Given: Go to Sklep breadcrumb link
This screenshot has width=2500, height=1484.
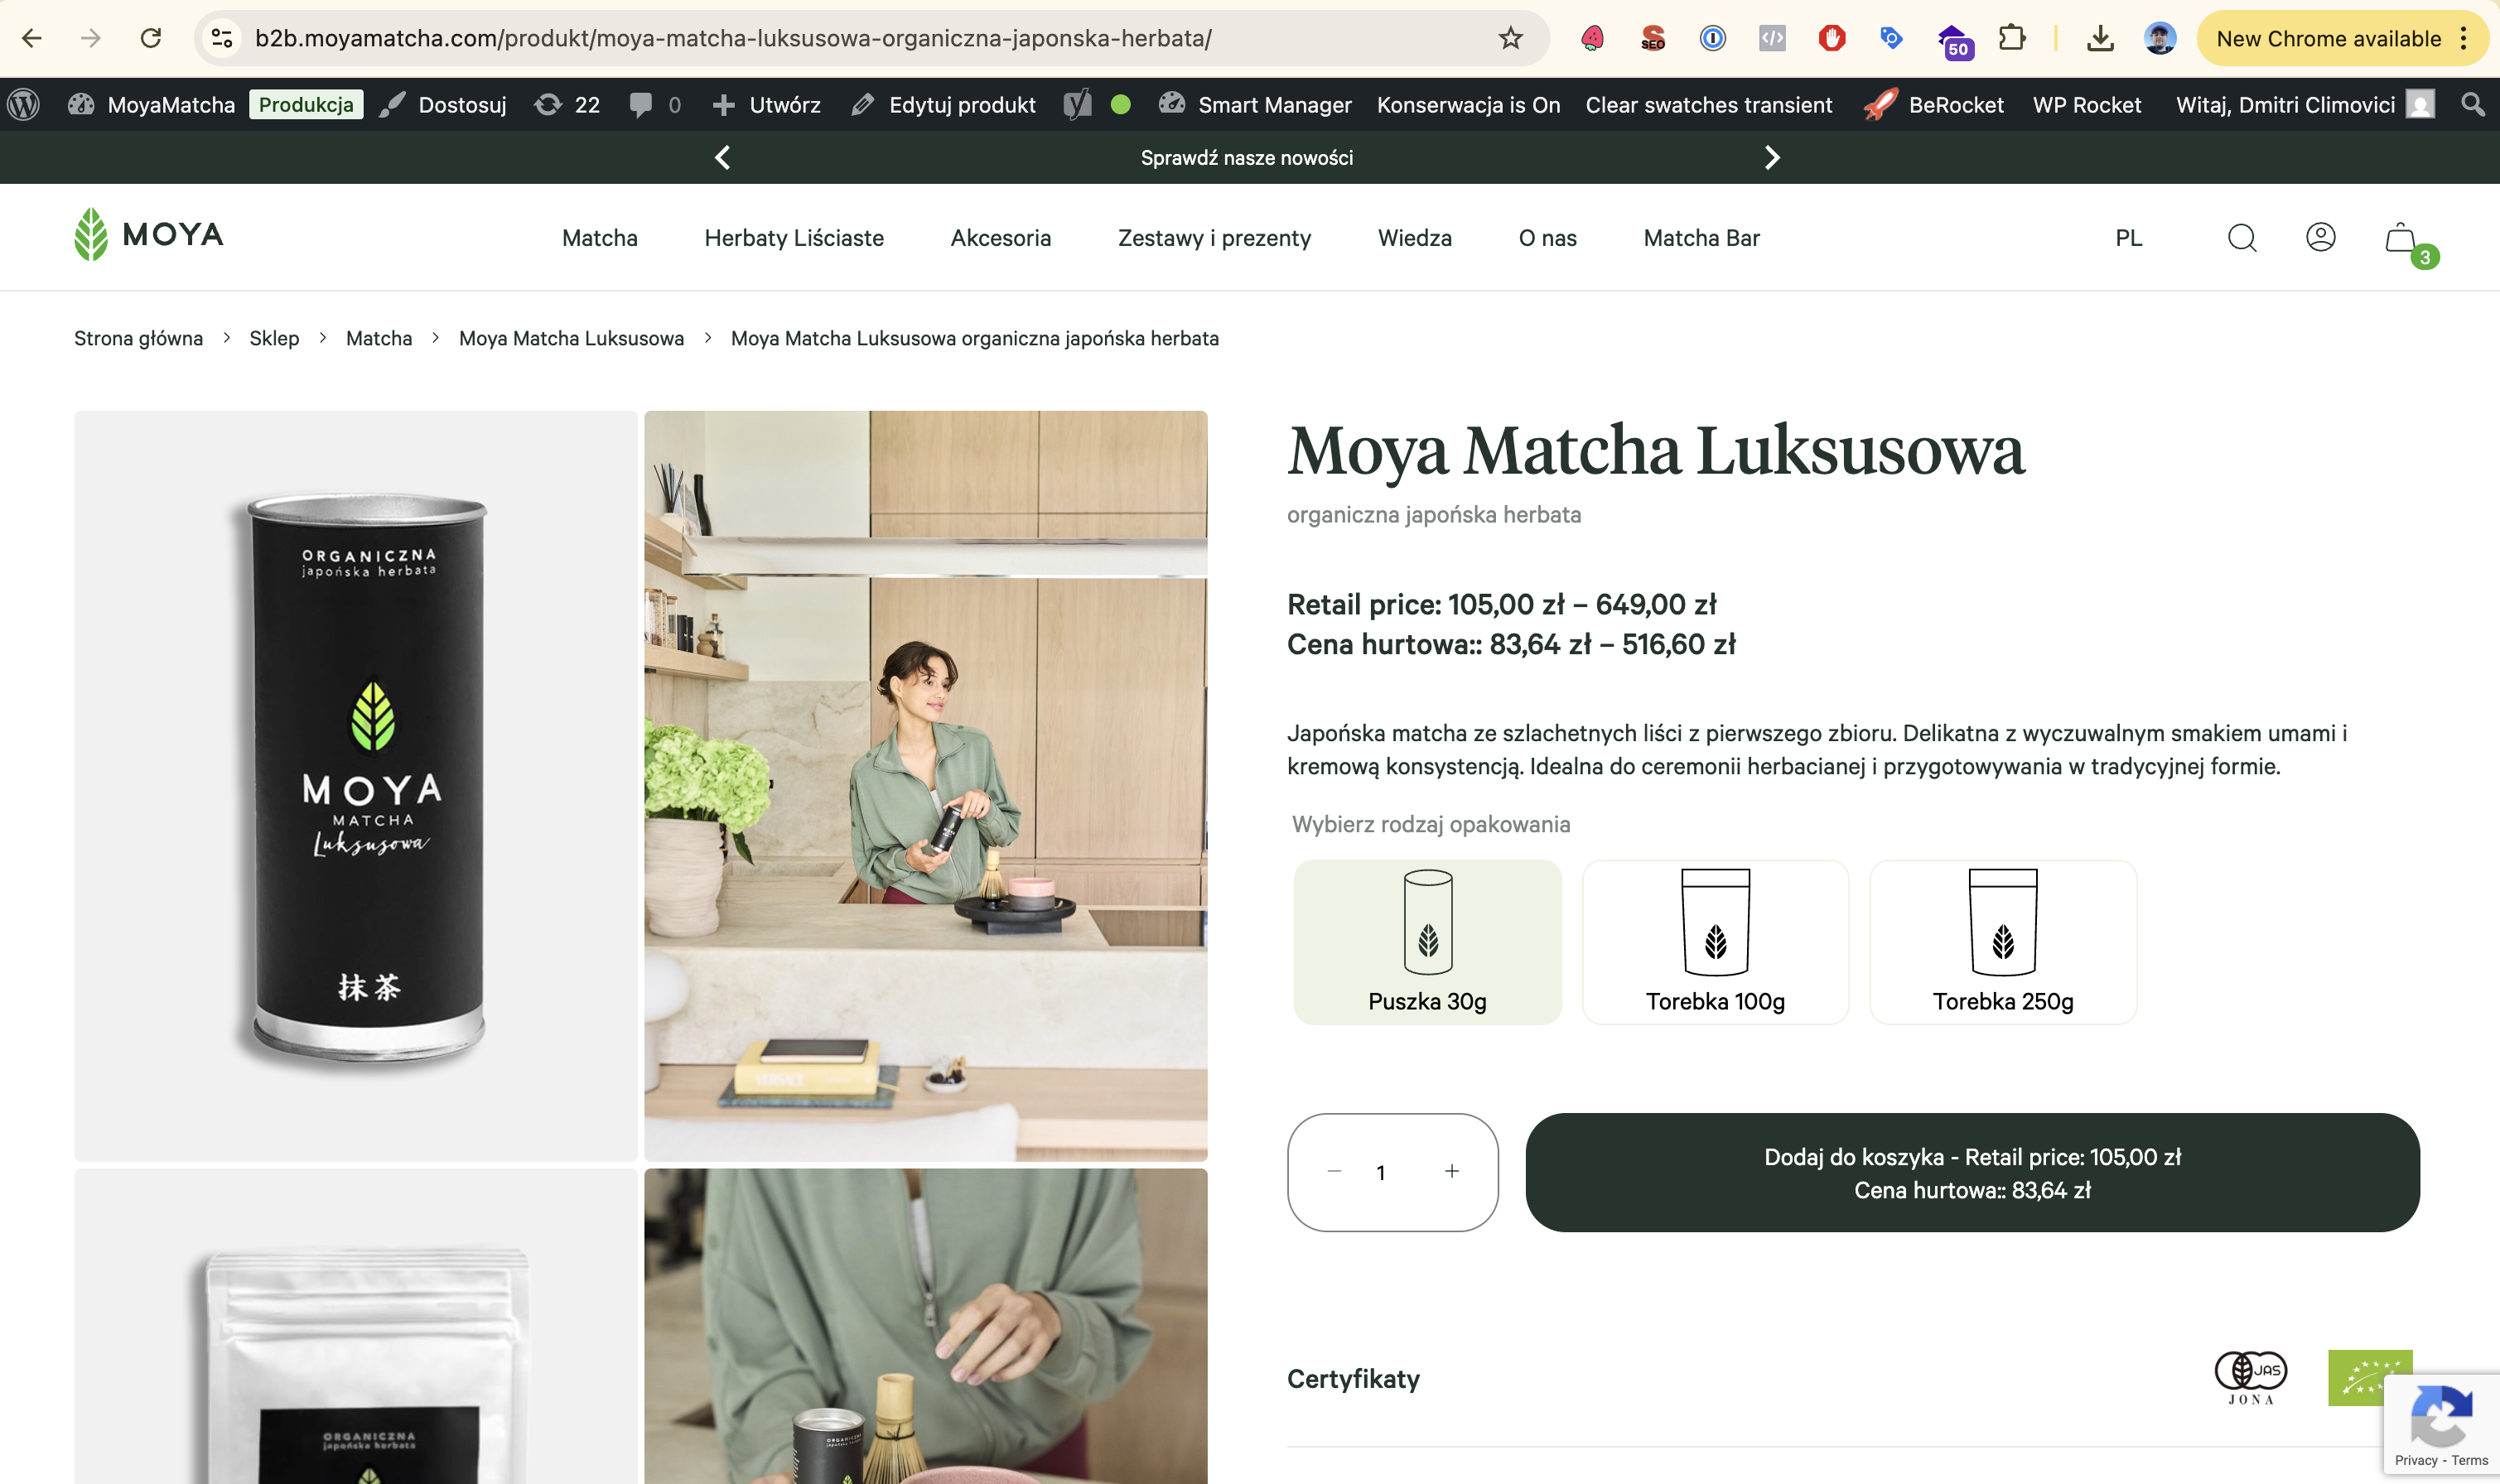Looking at the screenshot, I should (274, 338).
